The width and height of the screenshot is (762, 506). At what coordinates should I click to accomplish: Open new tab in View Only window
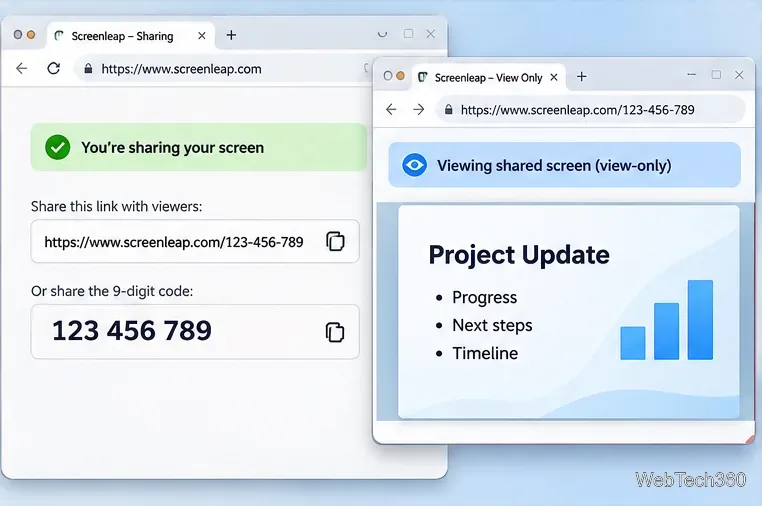582,77
